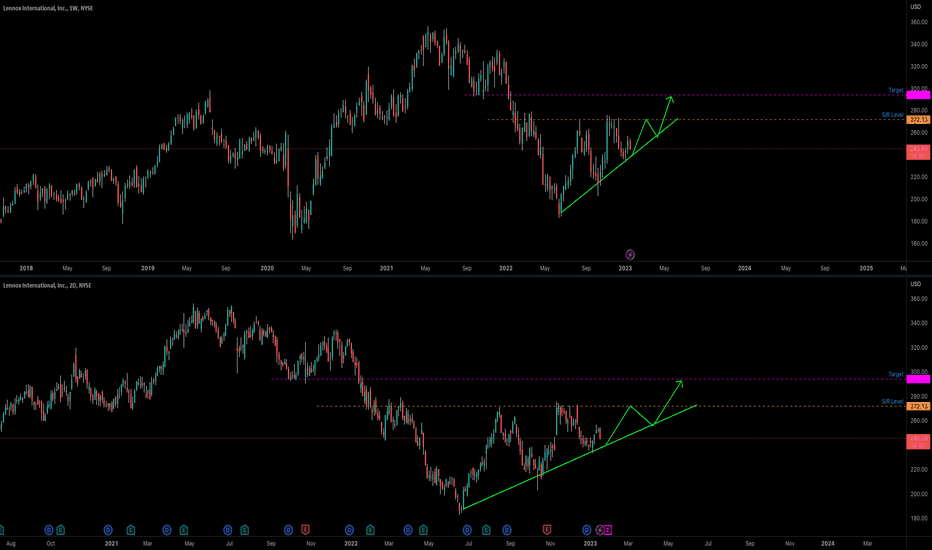Screen dimensions: 932x550
Task: Open the dividend marker at Jul 2021
Action: tap(228, 530)
